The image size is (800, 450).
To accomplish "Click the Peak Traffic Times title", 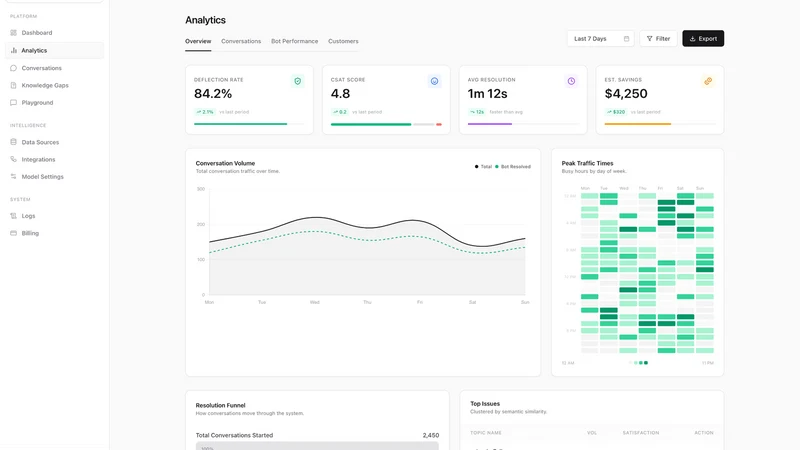I will (x=587, y=163).
